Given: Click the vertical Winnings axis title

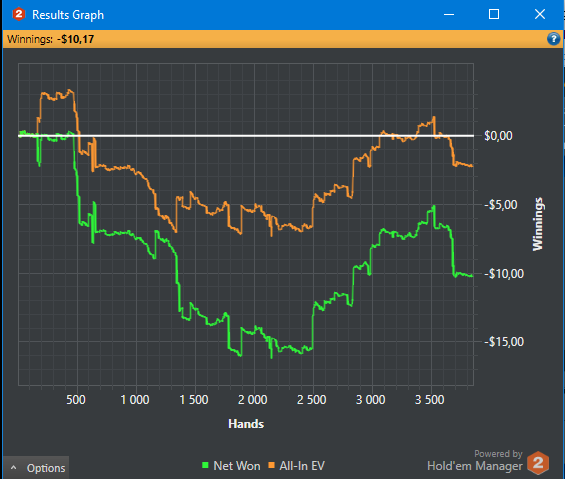Looking at the screenshot, I should [538, 224].
